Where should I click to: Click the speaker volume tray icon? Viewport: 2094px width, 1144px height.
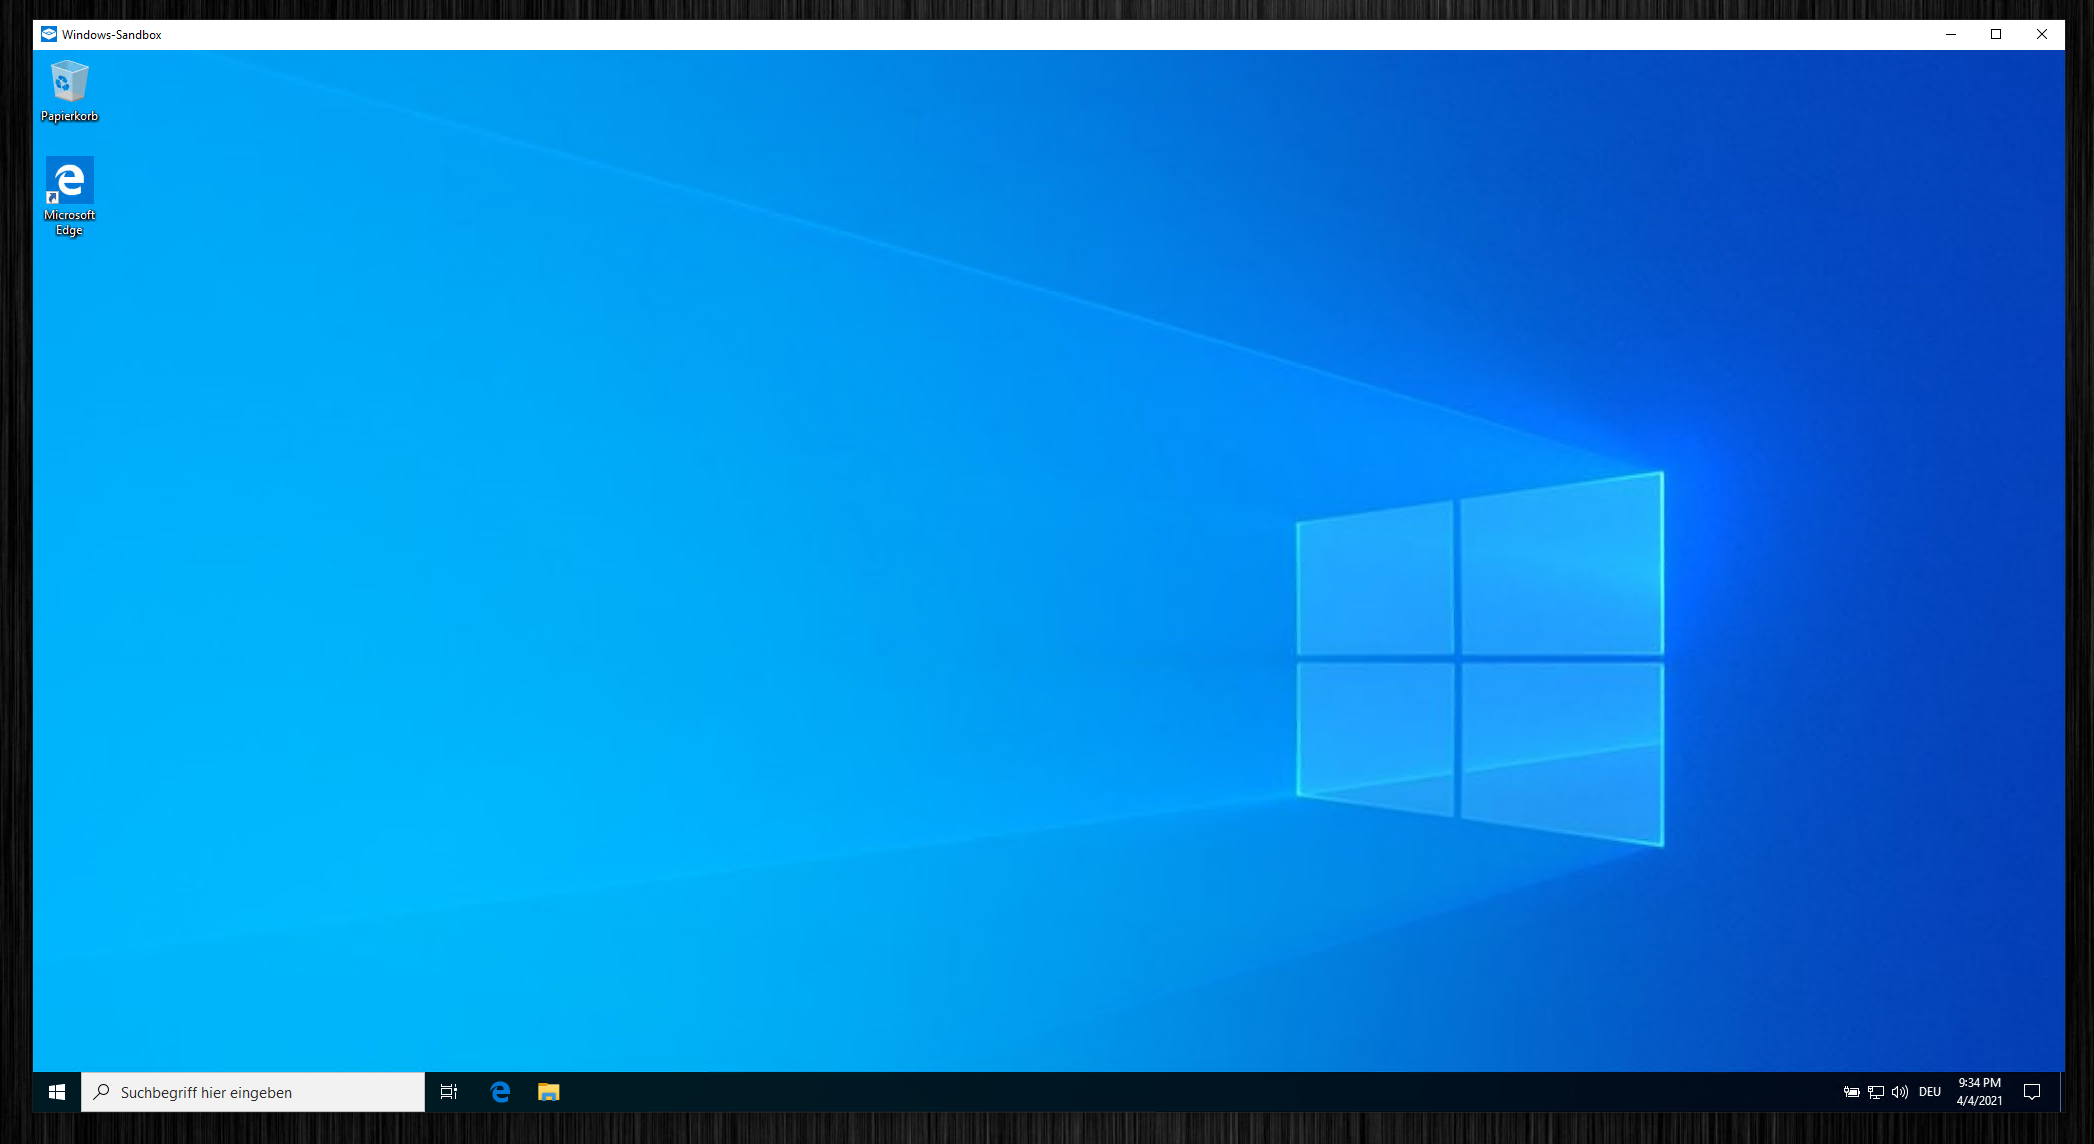(1900, 1092)
